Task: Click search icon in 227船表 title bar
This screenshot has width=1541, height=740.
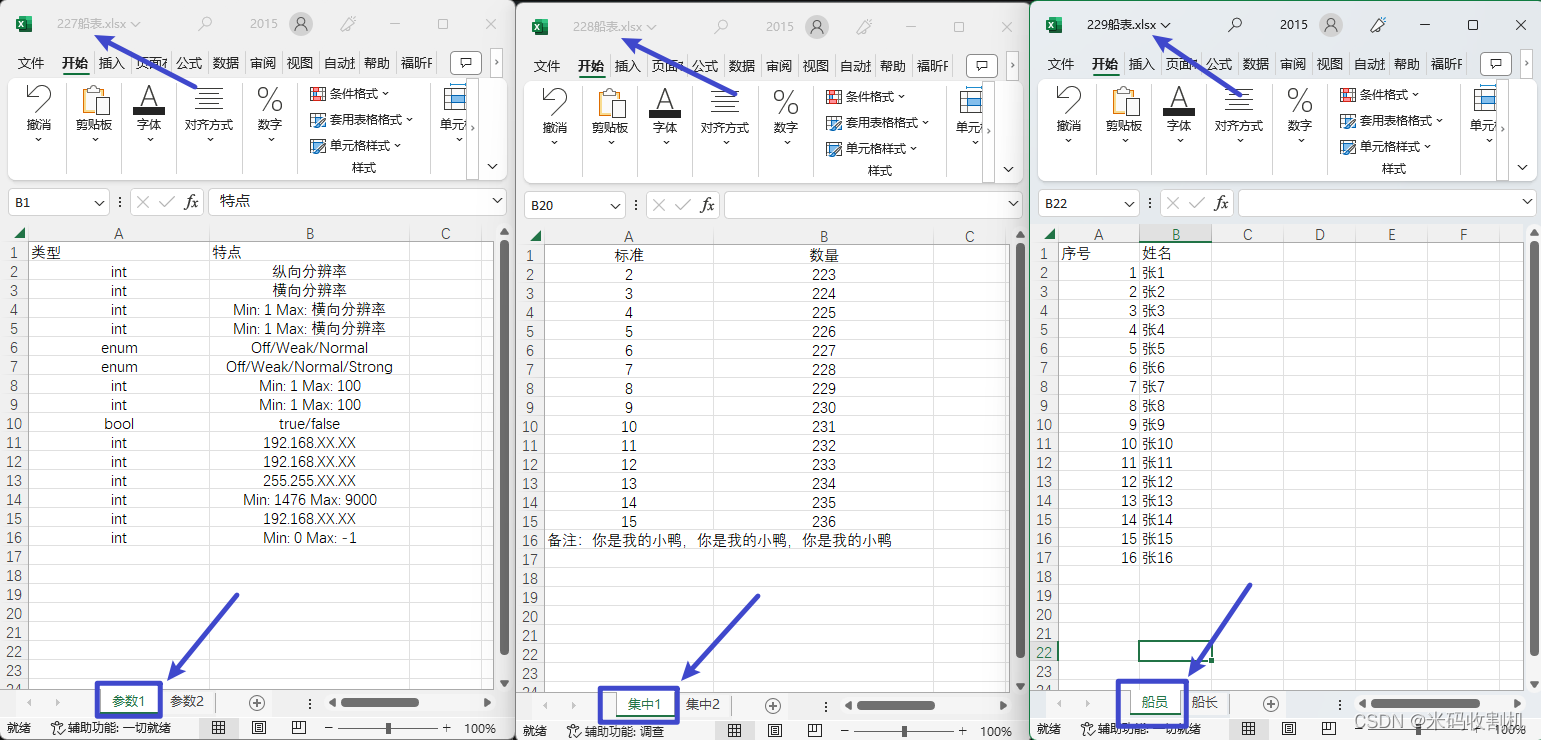Action: point(205,24)
